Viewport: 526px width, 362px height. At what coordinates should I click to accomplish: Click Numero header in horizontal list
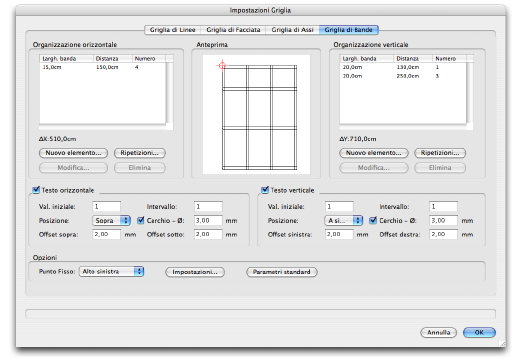click(x=149, y=59)
